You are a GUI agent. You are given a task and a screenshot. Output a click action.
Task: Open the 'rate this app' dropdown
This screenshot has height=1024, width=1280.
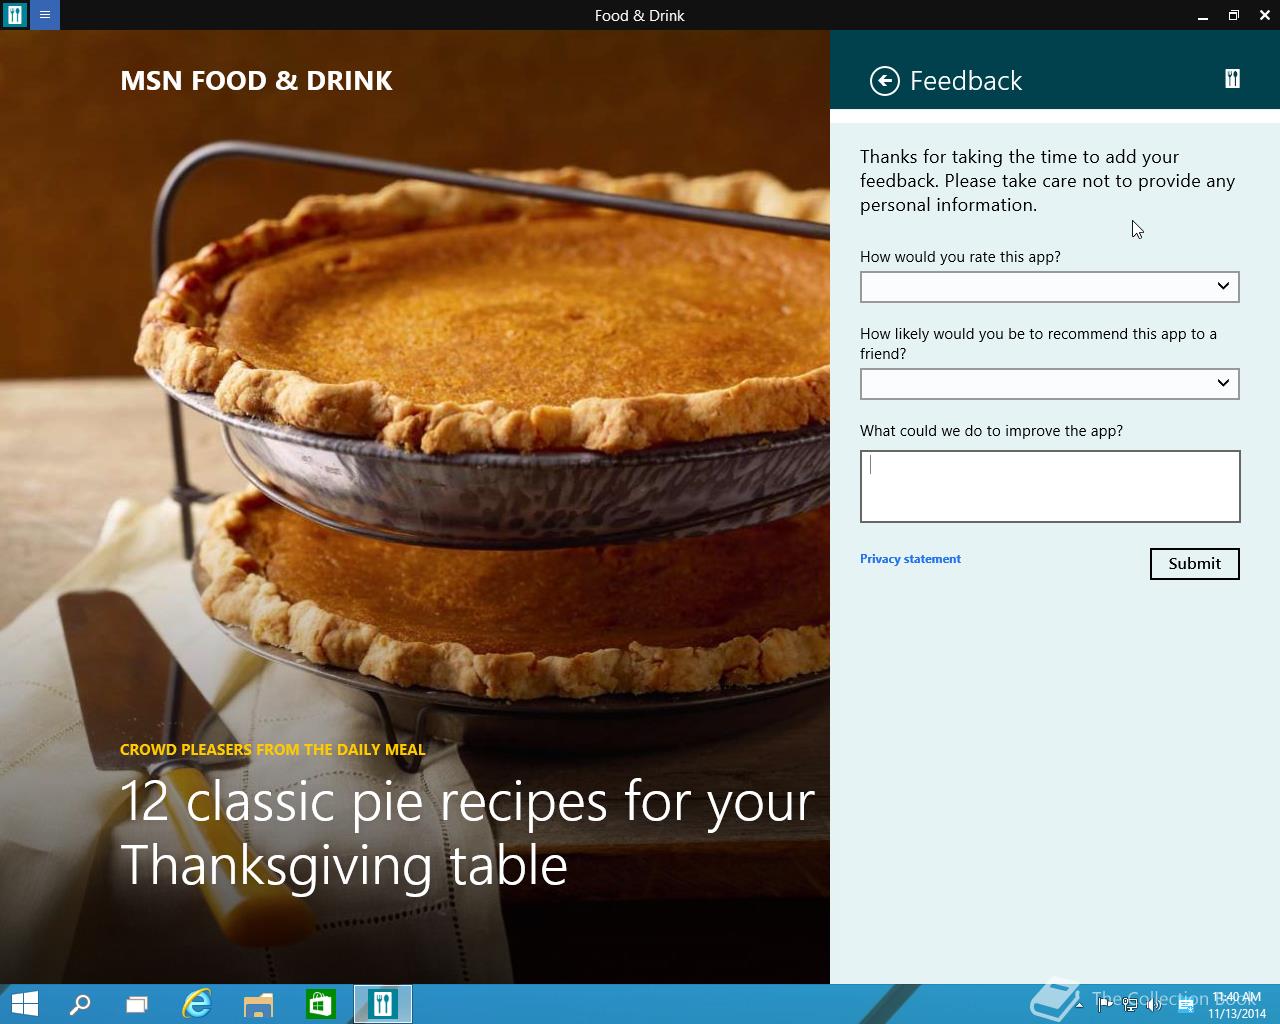tap(1050, 287)
